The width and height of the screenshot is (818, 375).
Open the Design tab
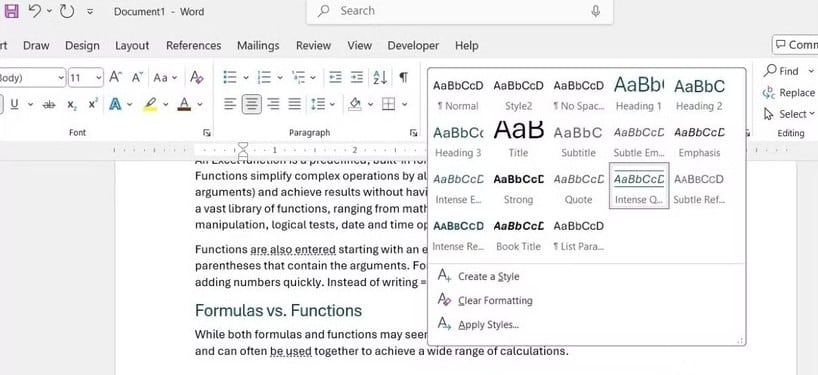tap(82, 46)
